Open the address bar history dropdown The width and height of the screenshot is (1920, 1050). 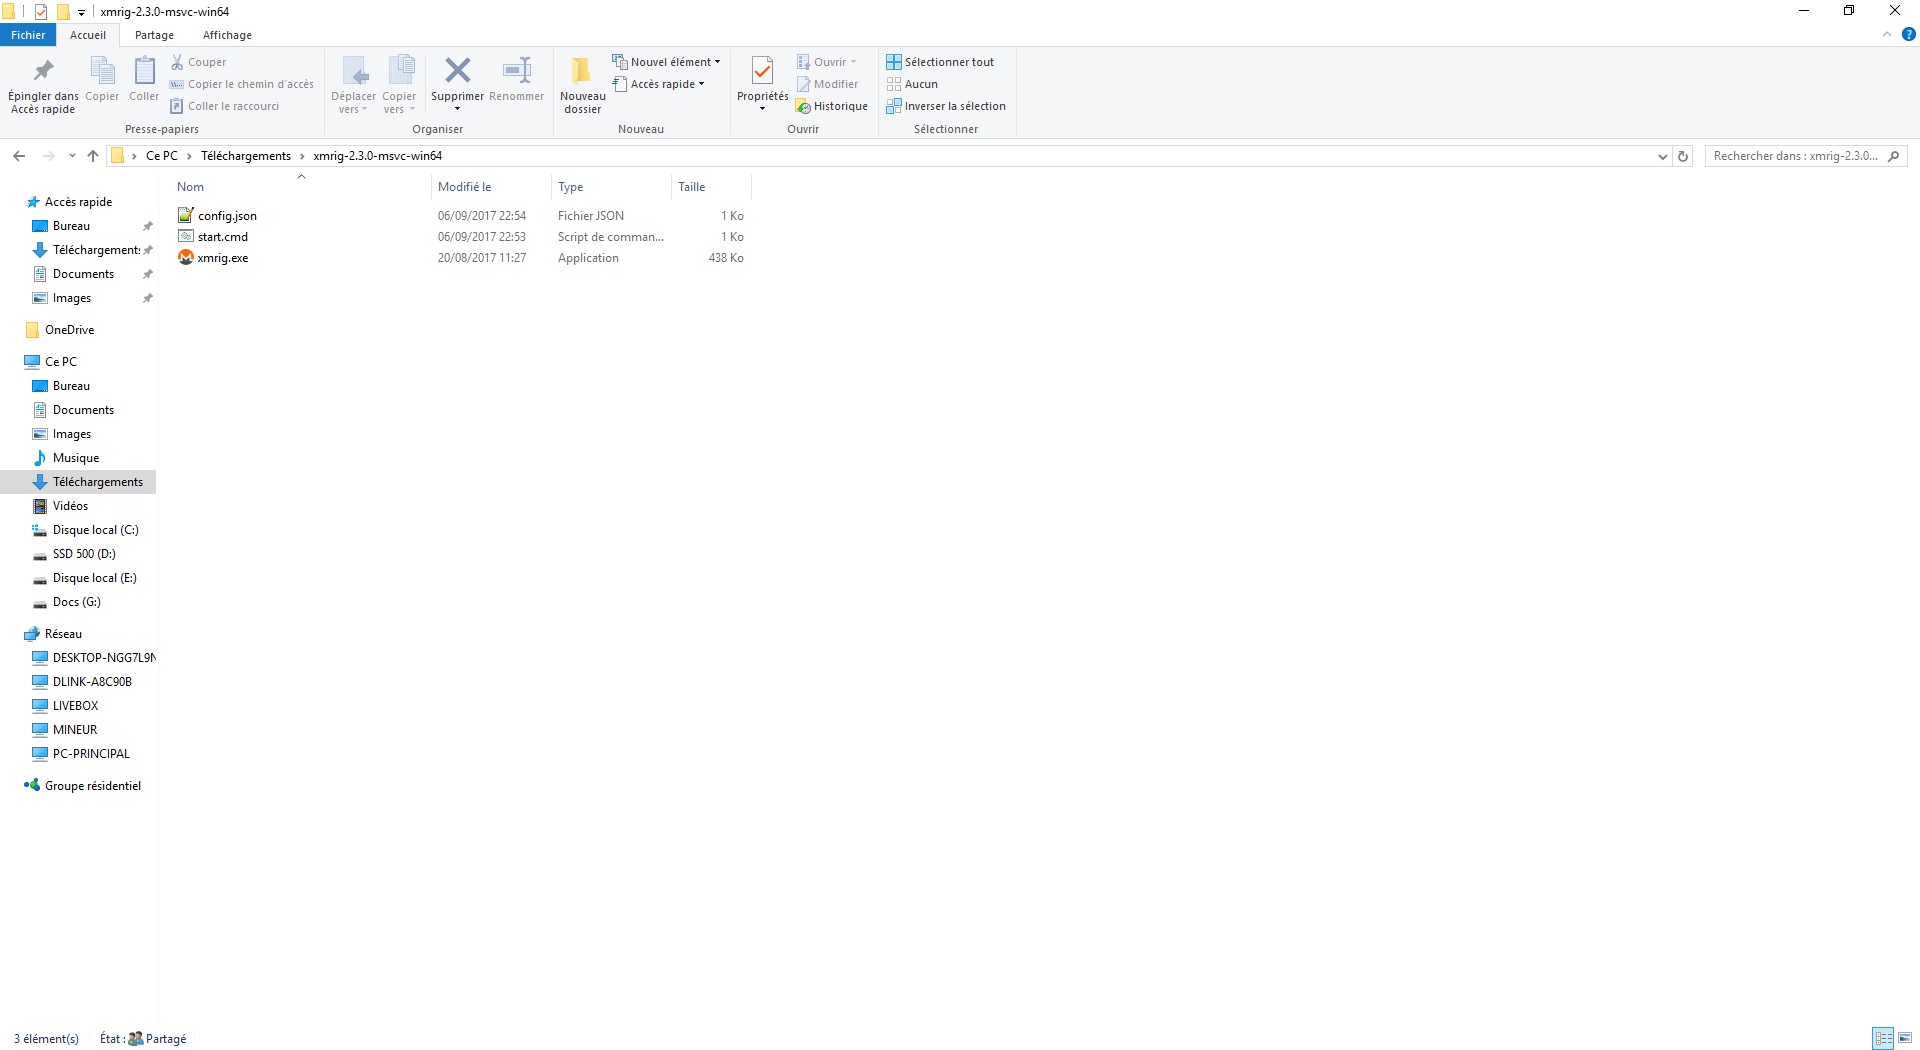(1662, 156)
